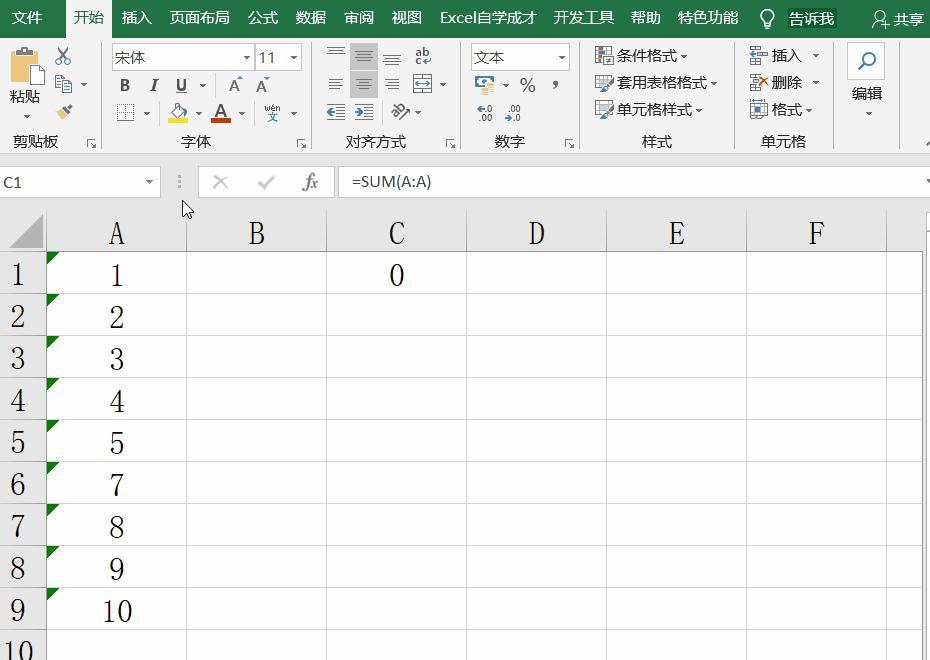
Task: Increase indent icon
Action: (364, 111)
